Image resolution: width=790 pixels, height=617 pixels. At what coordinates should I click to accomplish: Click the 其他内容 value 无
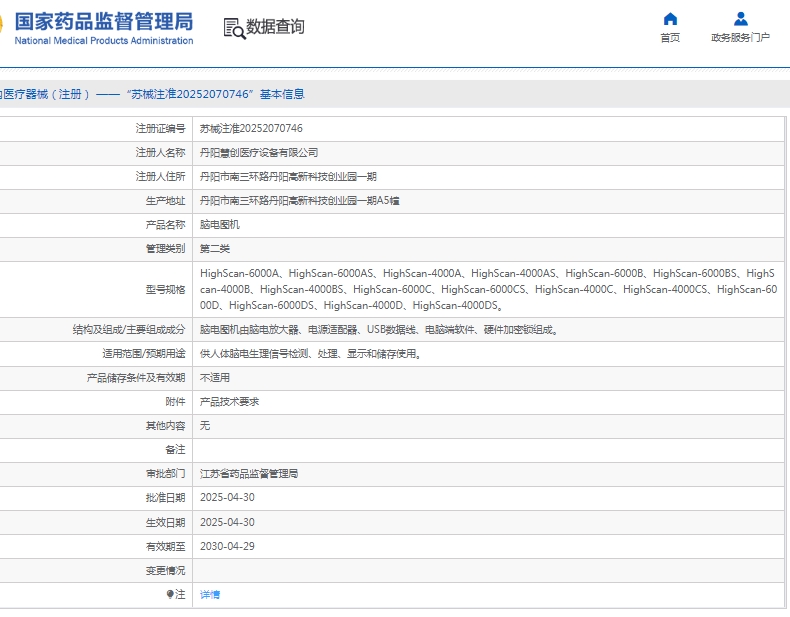tap(205, 426)
